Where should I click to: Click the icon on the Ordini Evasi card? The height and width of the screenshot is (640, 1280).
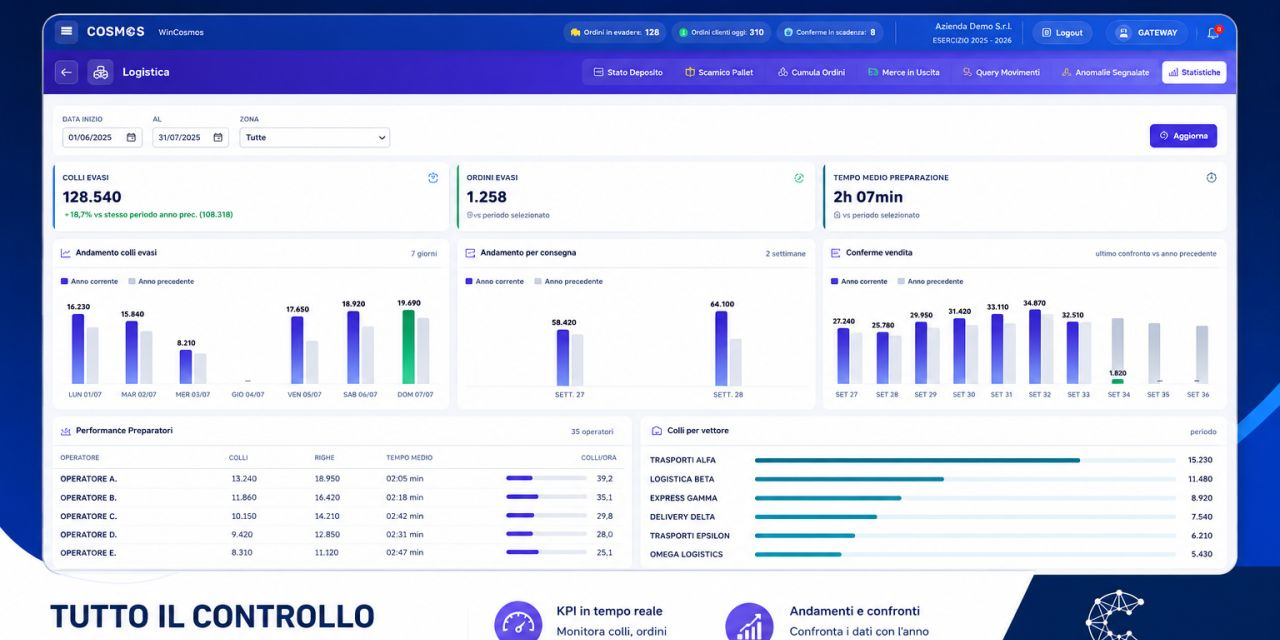click(x=799, y=178)
